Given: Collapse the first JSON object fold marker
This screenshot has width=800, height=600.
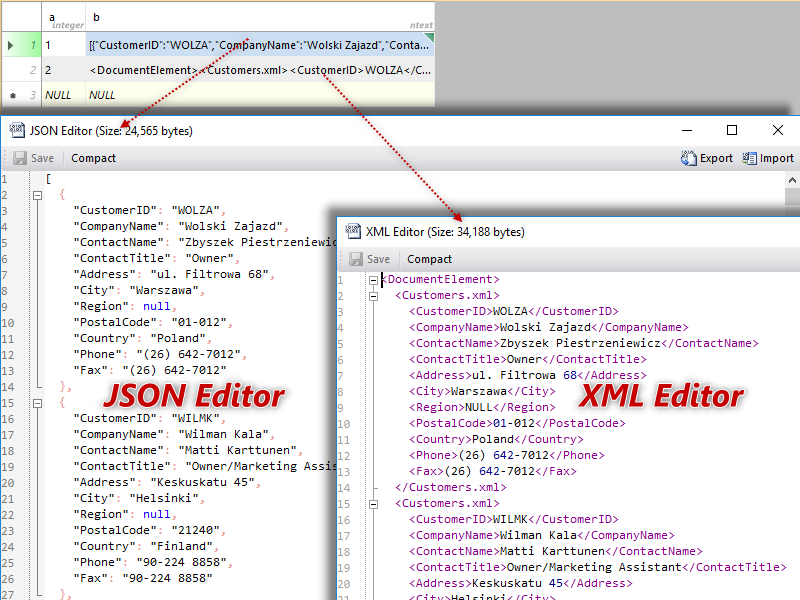Looking at the screenshot, I should [x=37, y=195].
